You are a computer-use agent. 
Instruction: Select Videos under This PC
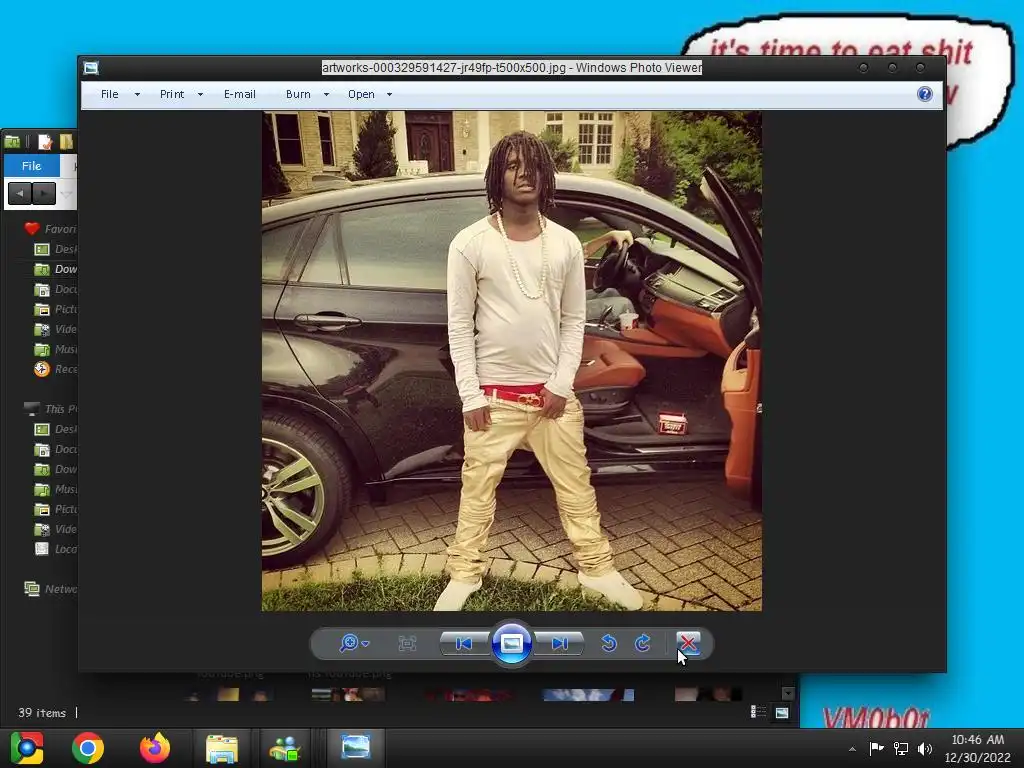56,529
